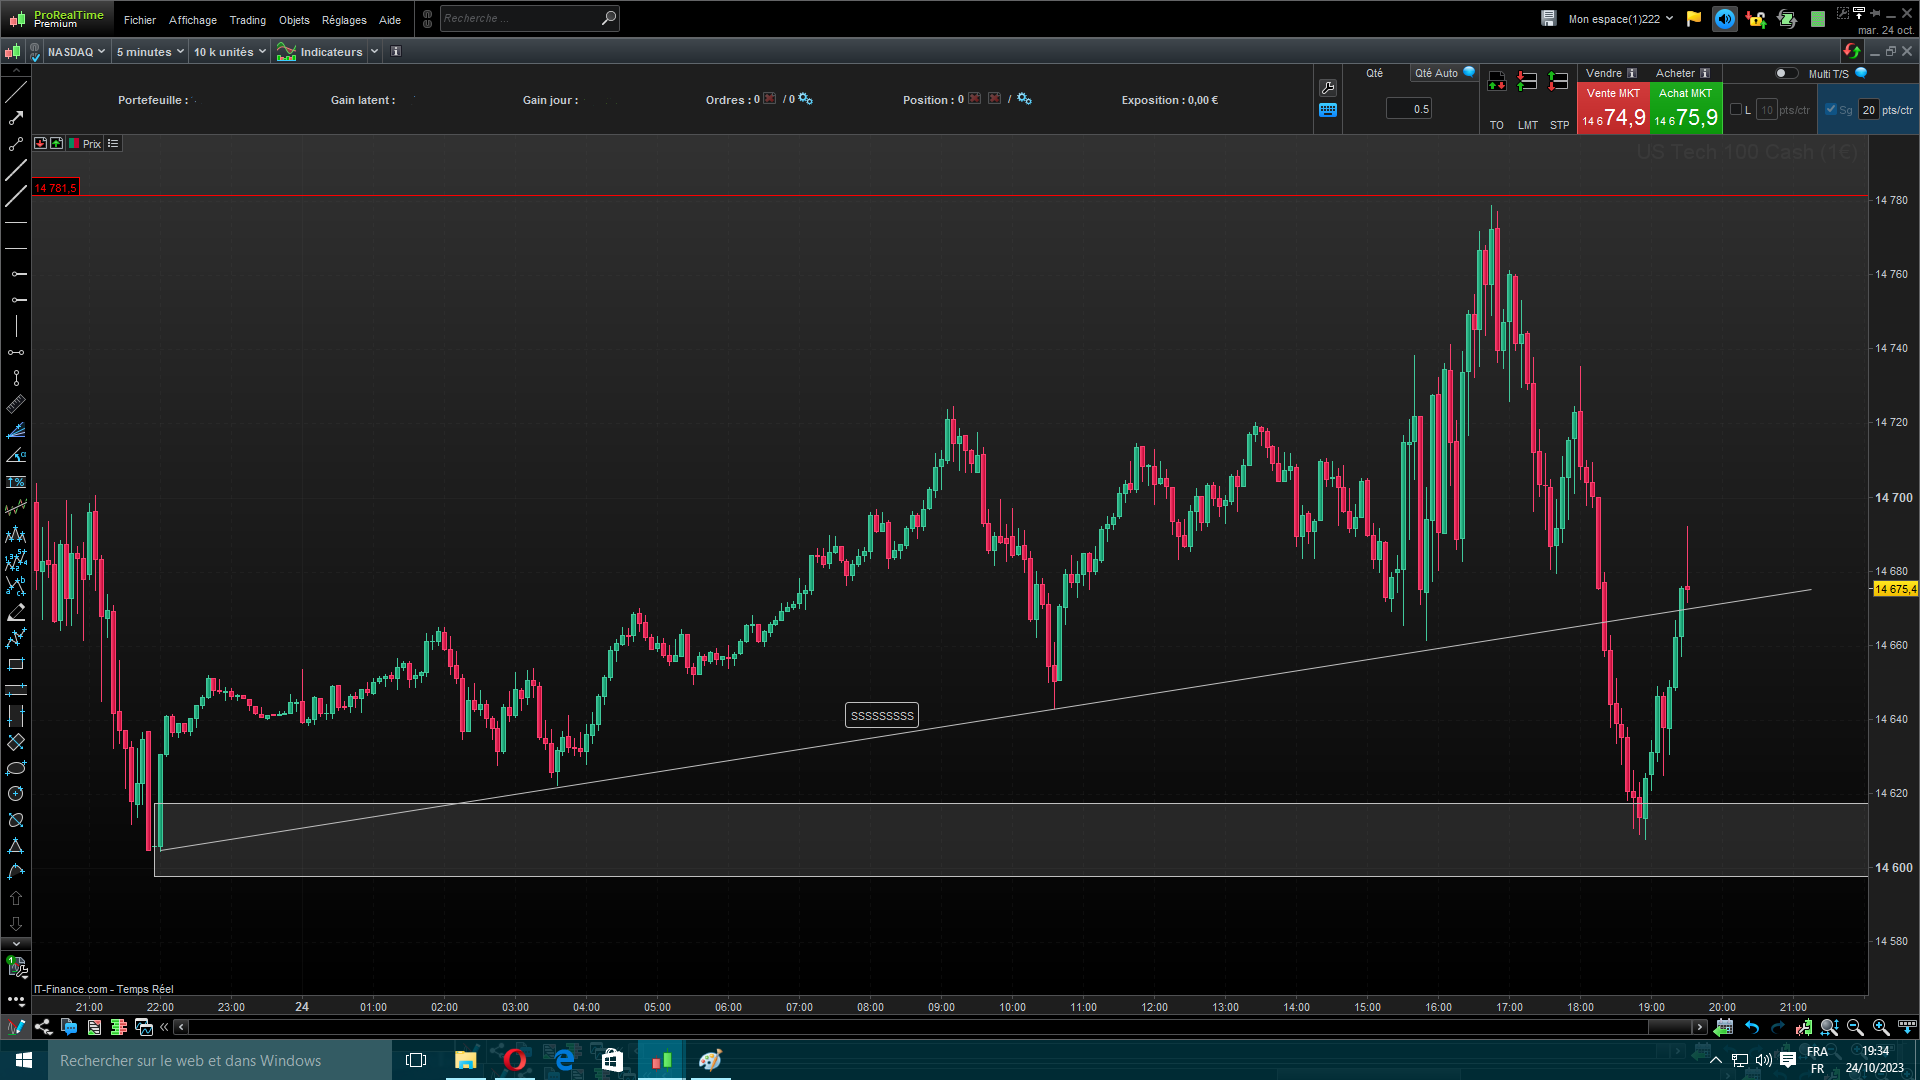Toggle the Multi T/S switch
Viewport: 1920px width, 1080px height.
1786,73
